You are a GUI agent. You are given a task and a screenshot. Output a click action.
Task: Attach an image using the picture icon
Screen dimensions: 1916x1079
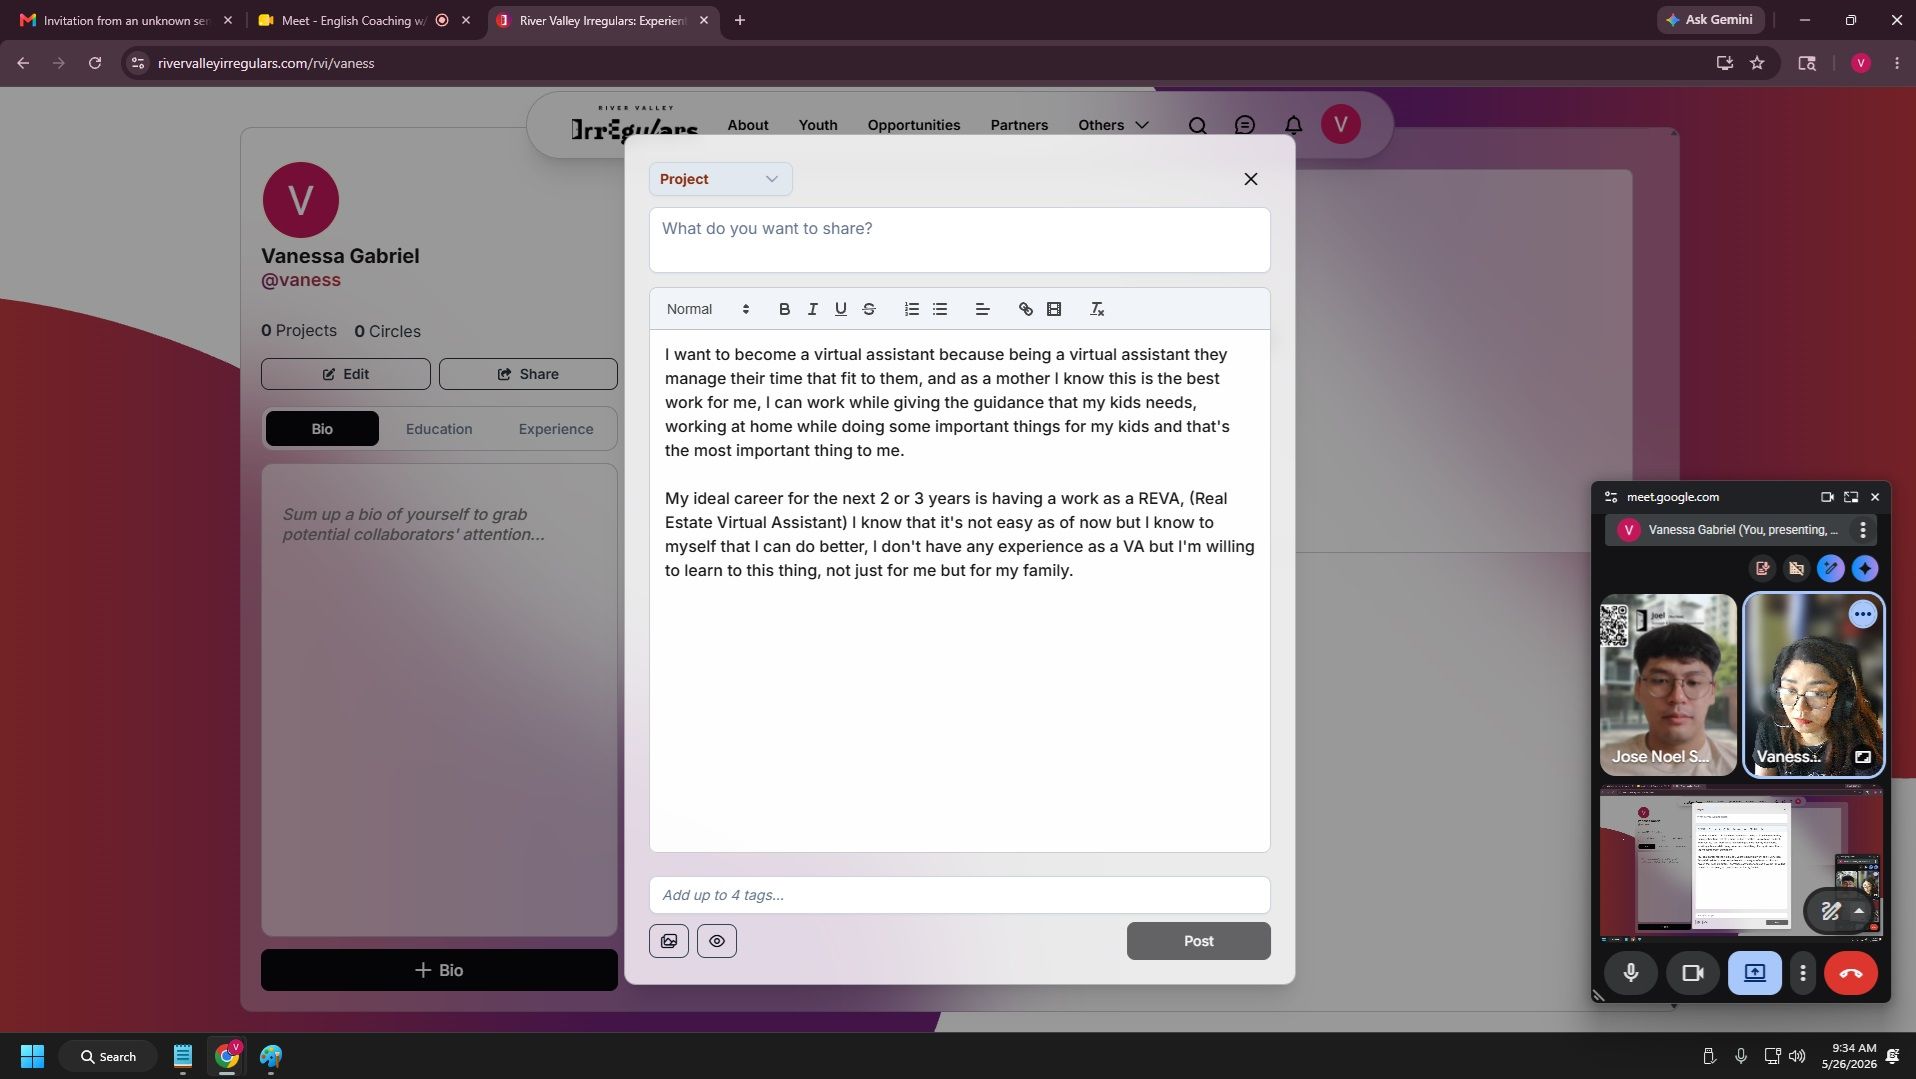[x=668, y=941]
